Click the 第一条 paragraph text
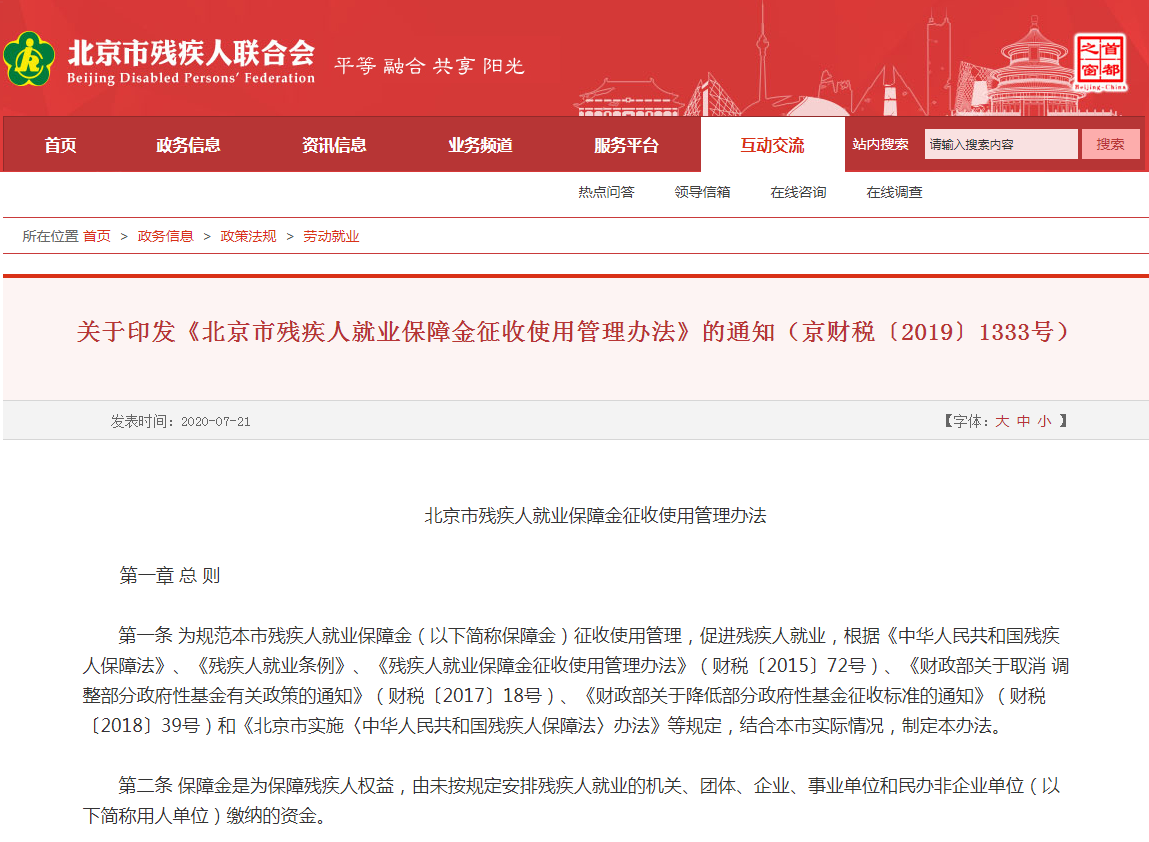 click(x=576, y=681)
